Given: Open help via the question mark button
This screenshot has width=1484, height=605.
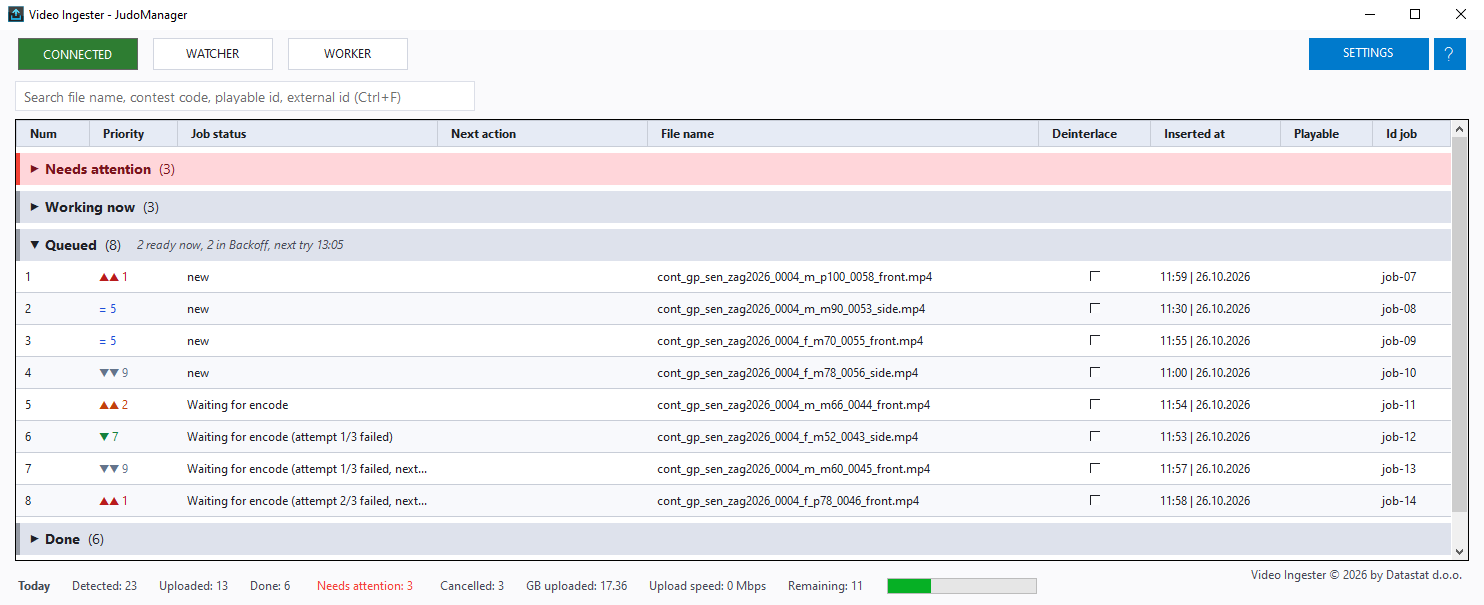Looking at the screenshot, I should tap(1450, 54).
